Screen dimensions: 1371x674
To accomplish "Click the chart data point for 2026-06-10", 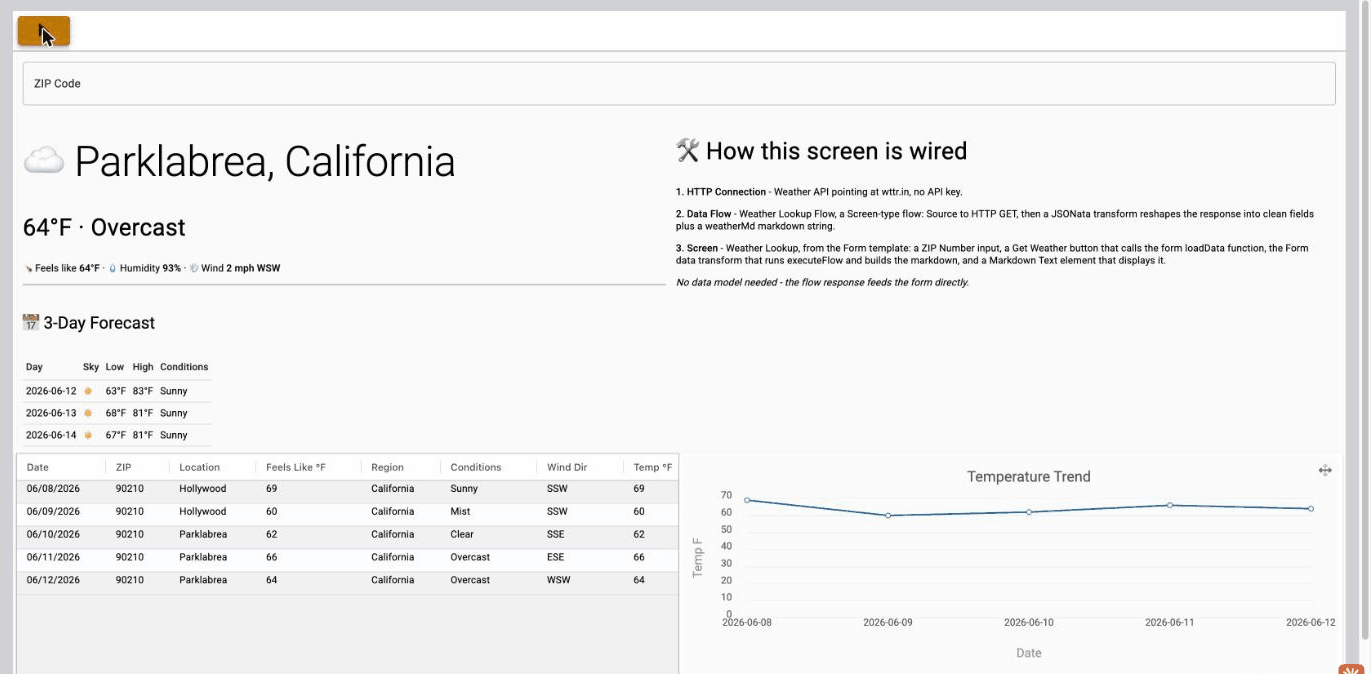I will pos(1029,512).
